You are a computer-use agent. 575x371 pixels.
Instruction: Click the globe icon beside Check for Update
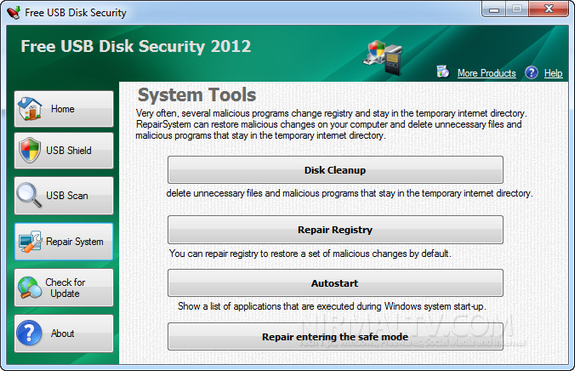point(30,287)
